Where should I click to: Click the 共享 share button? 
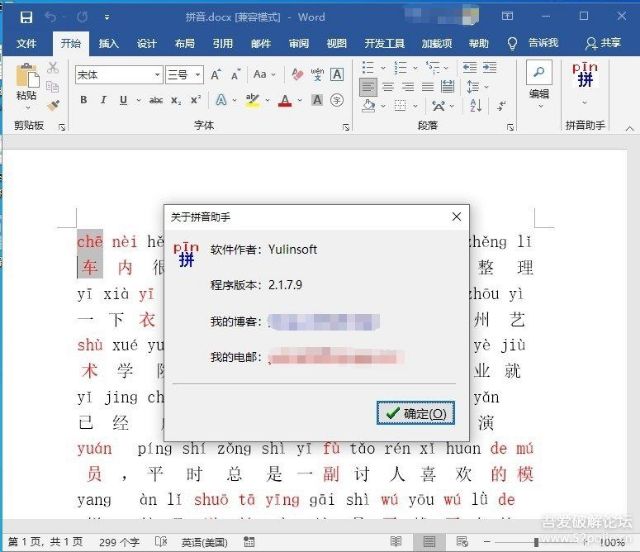pos(603,43)
